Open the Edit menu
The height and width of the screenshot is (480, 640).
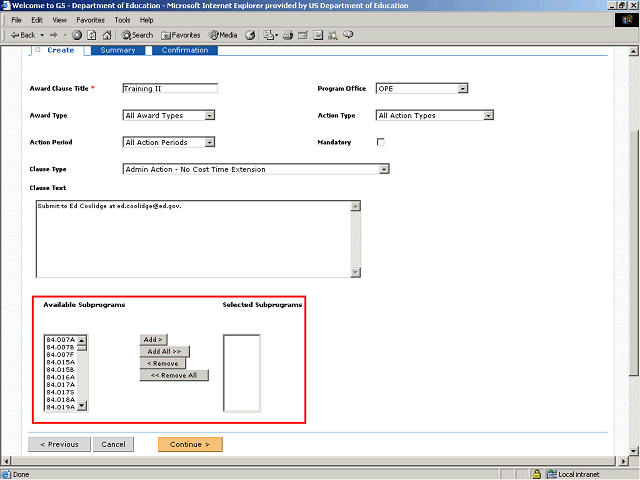37,20
